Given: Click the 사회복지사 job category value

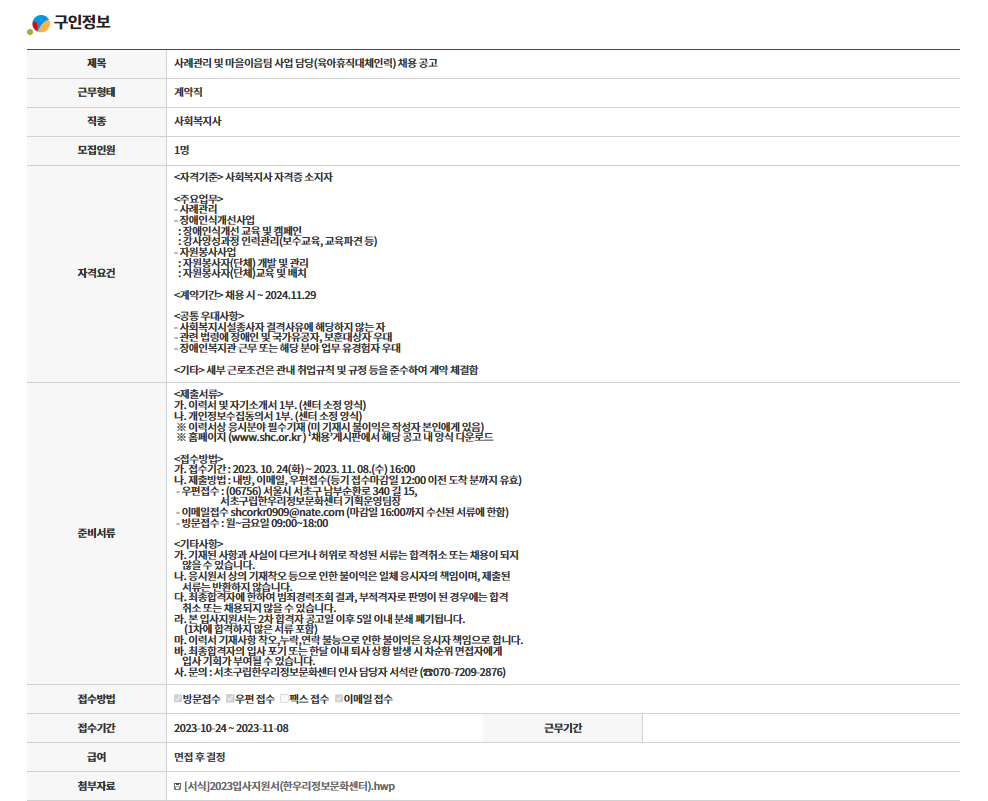Looking at the screenshot, I should pyautogui.click(x=197, y=121).
